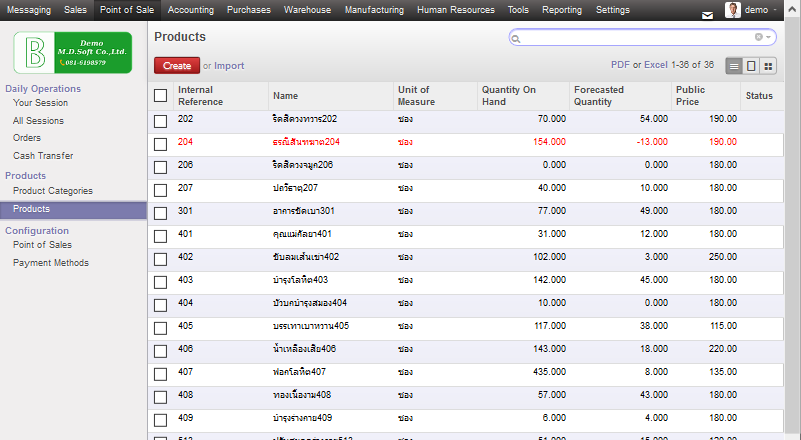Click the demo user avatar
Screen dimensions: 801x440
pos(733,10)
